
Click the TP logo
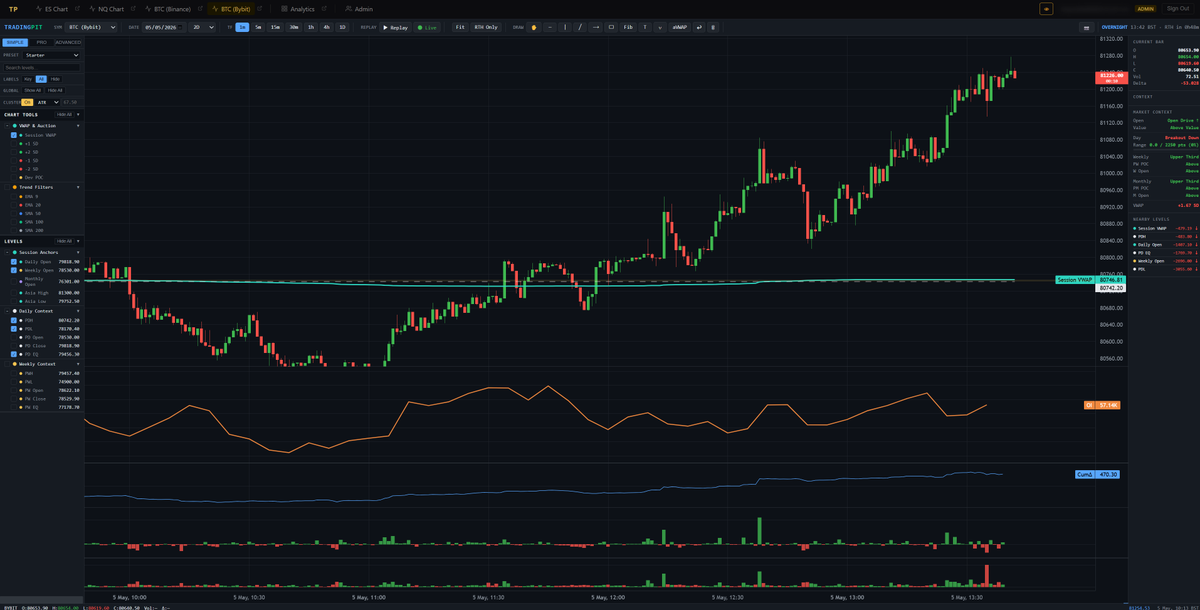pyautogui.click(x=13, y=8)
